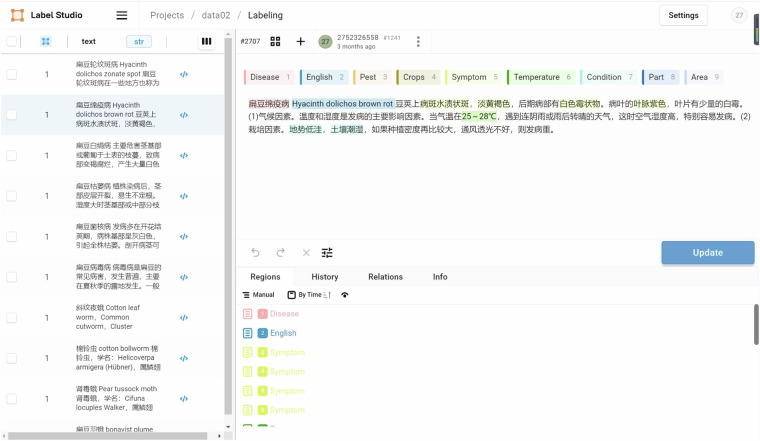
Task: Check the Pear tussock moth task checkbox
Action: [x=12, y=399]
